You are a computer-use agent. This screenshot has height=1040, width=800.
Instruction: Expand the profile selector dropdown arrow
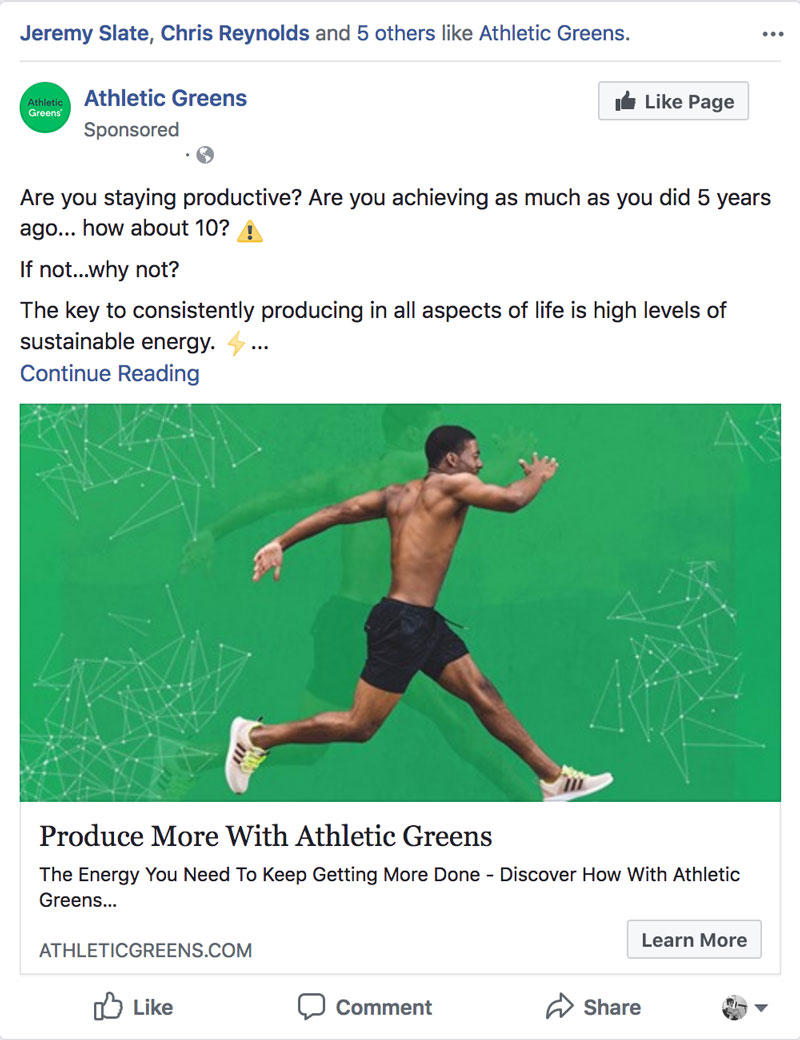[761, 1008]
